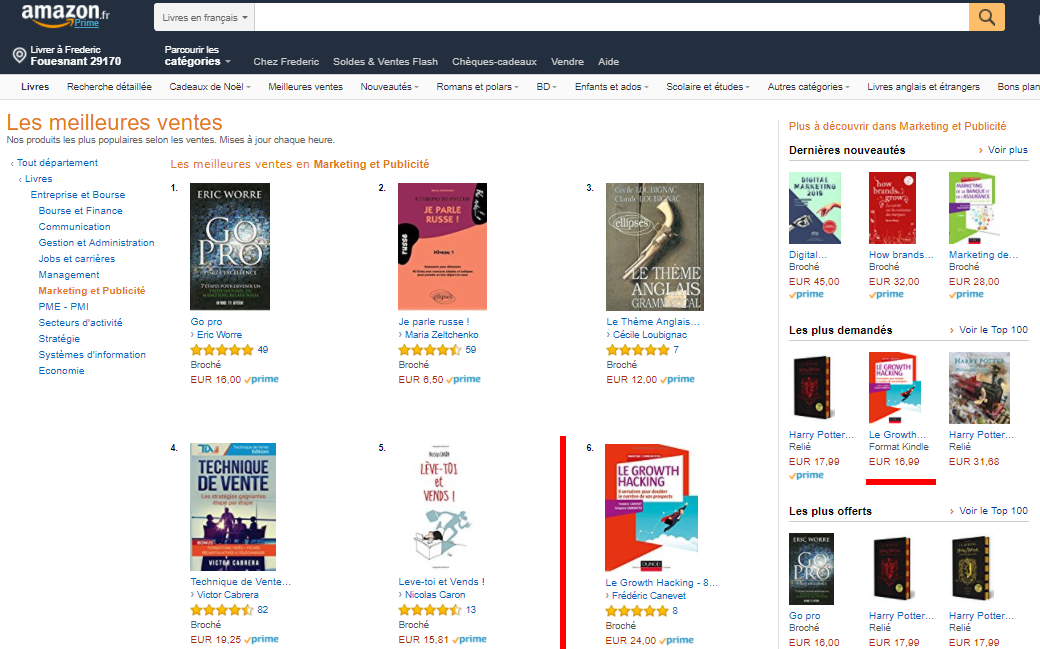Expand the 'Autres catégories' dropdown
This screenshot has width=1040, height=649.
[x=809, y=86]
